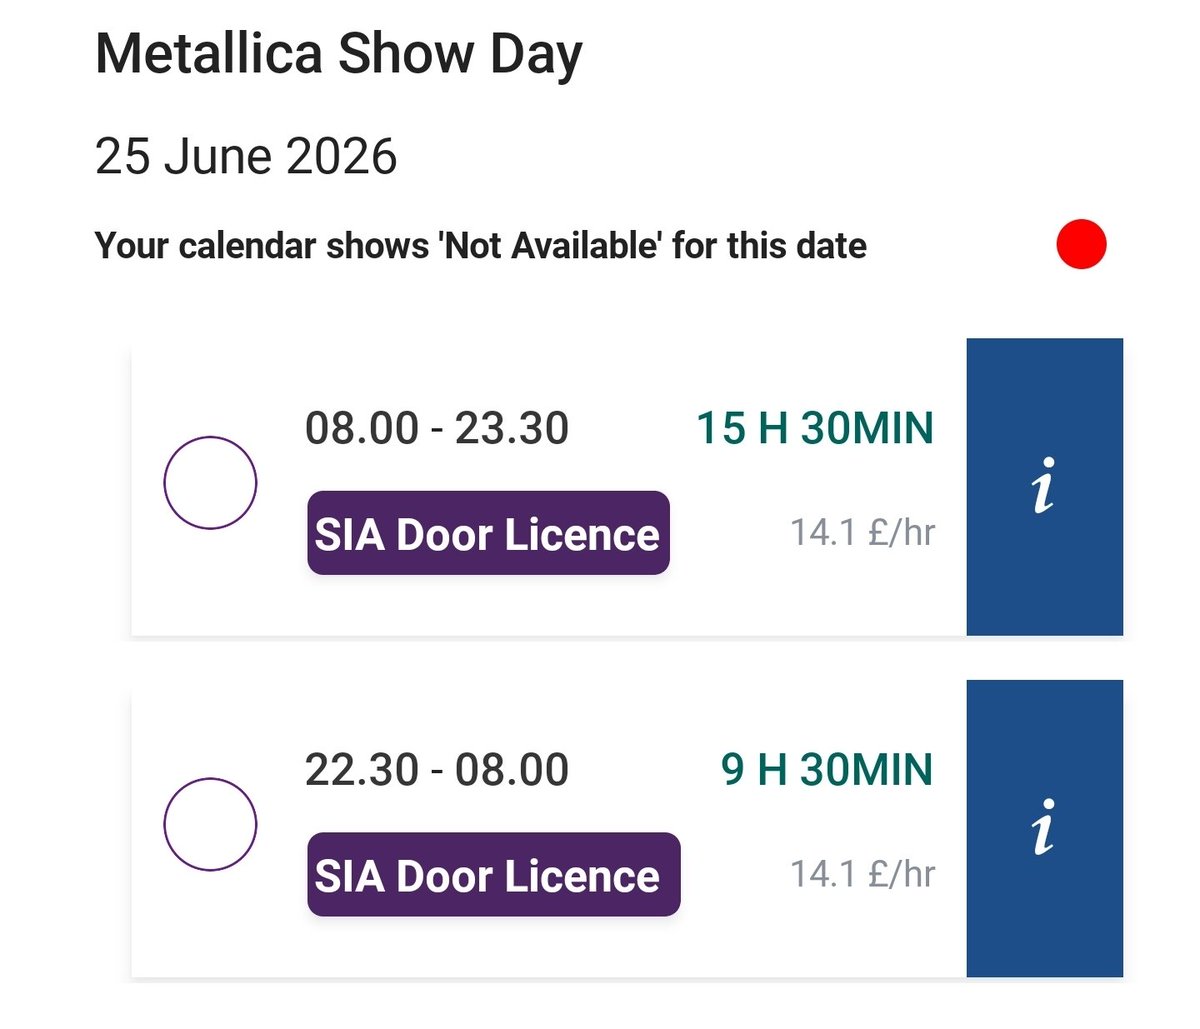
Task: Click 14.1 £/hr rate on the 9-hour shift
Action: 863,874
